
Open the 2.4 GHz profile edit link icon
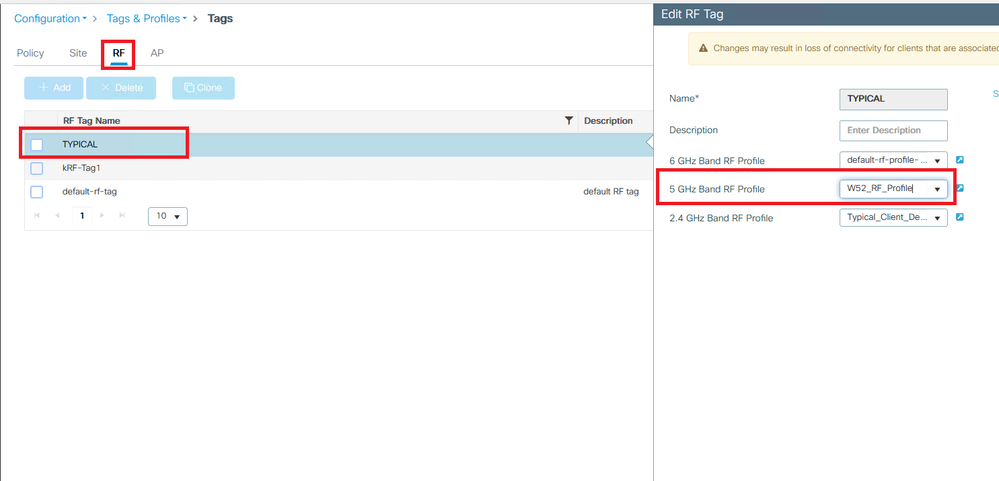pyautogui.click(x=960, y=217)
